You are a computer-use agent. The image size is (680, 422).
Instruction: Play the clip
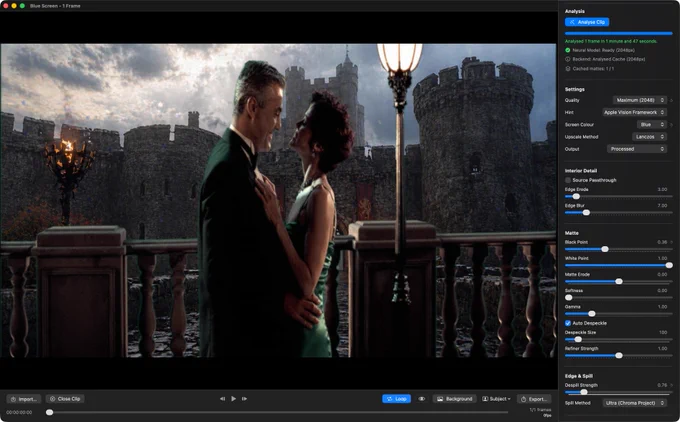point(233,399)
